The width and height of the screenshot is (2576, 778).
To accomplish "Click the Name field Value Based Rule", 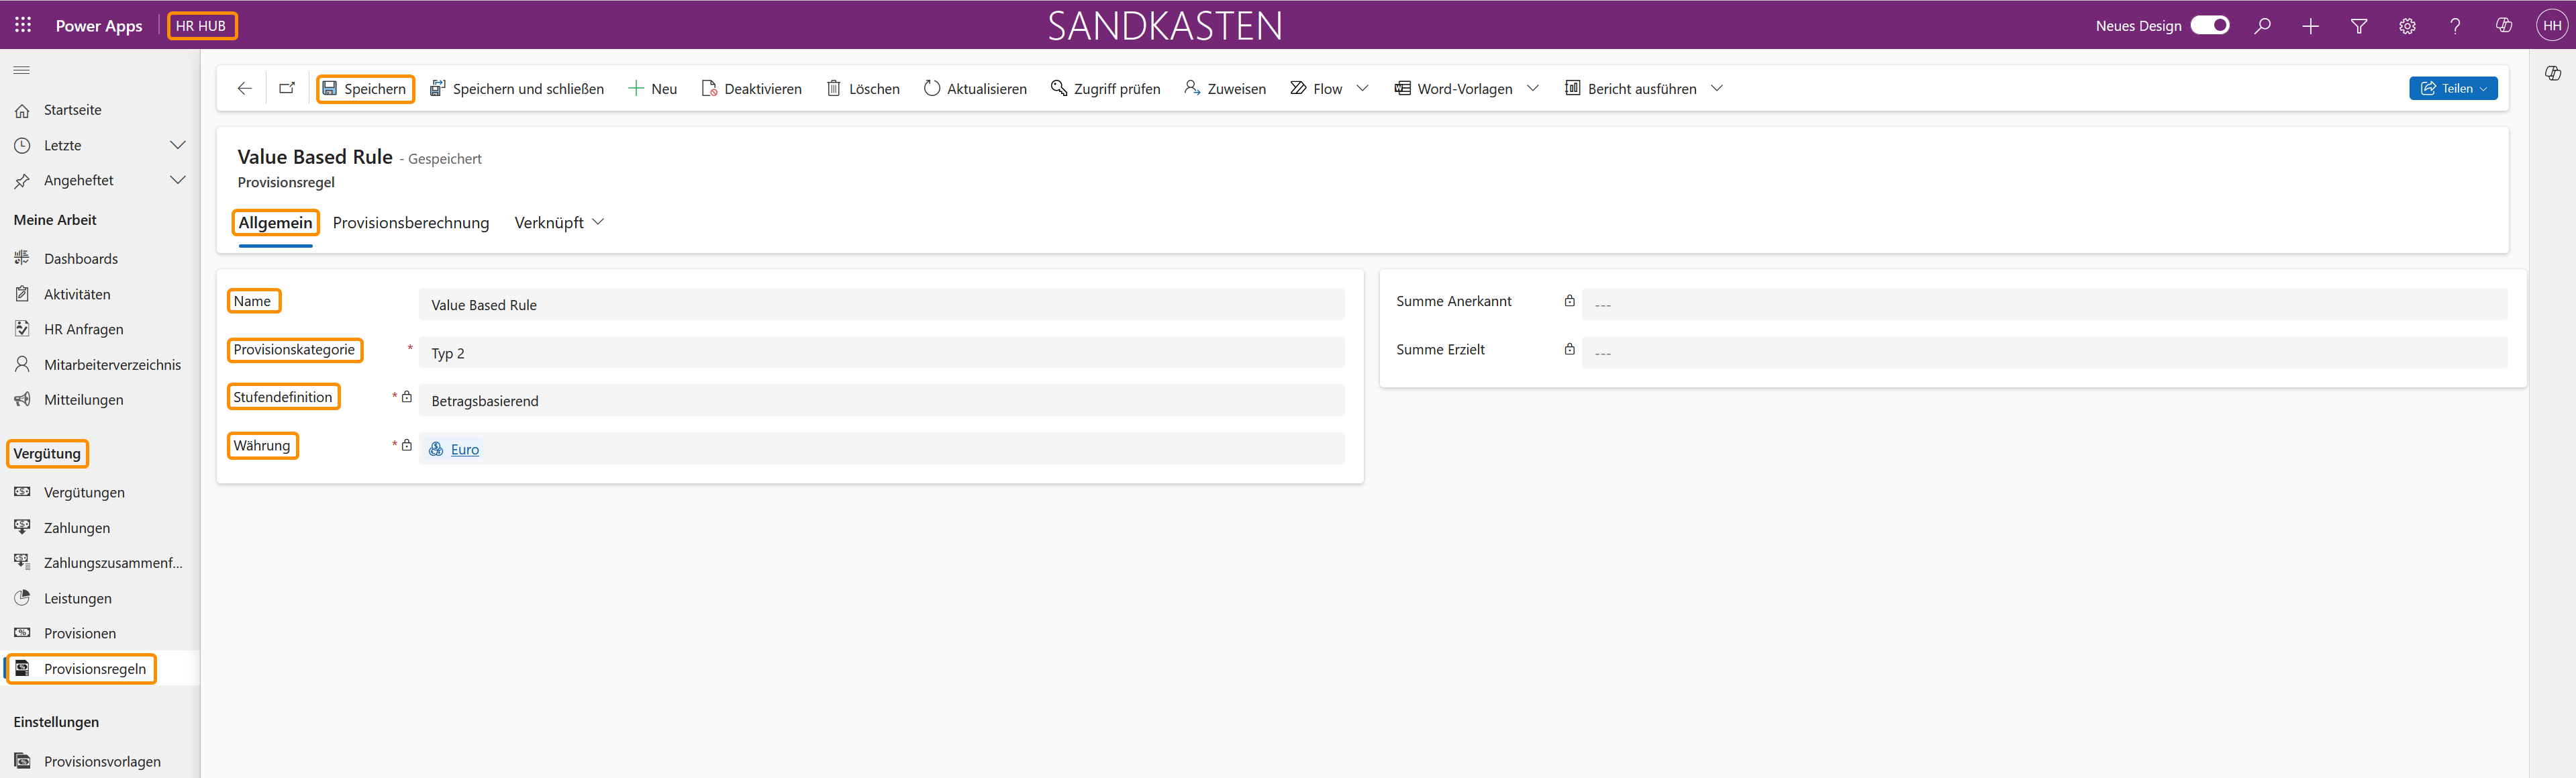I will coord(881,305).
